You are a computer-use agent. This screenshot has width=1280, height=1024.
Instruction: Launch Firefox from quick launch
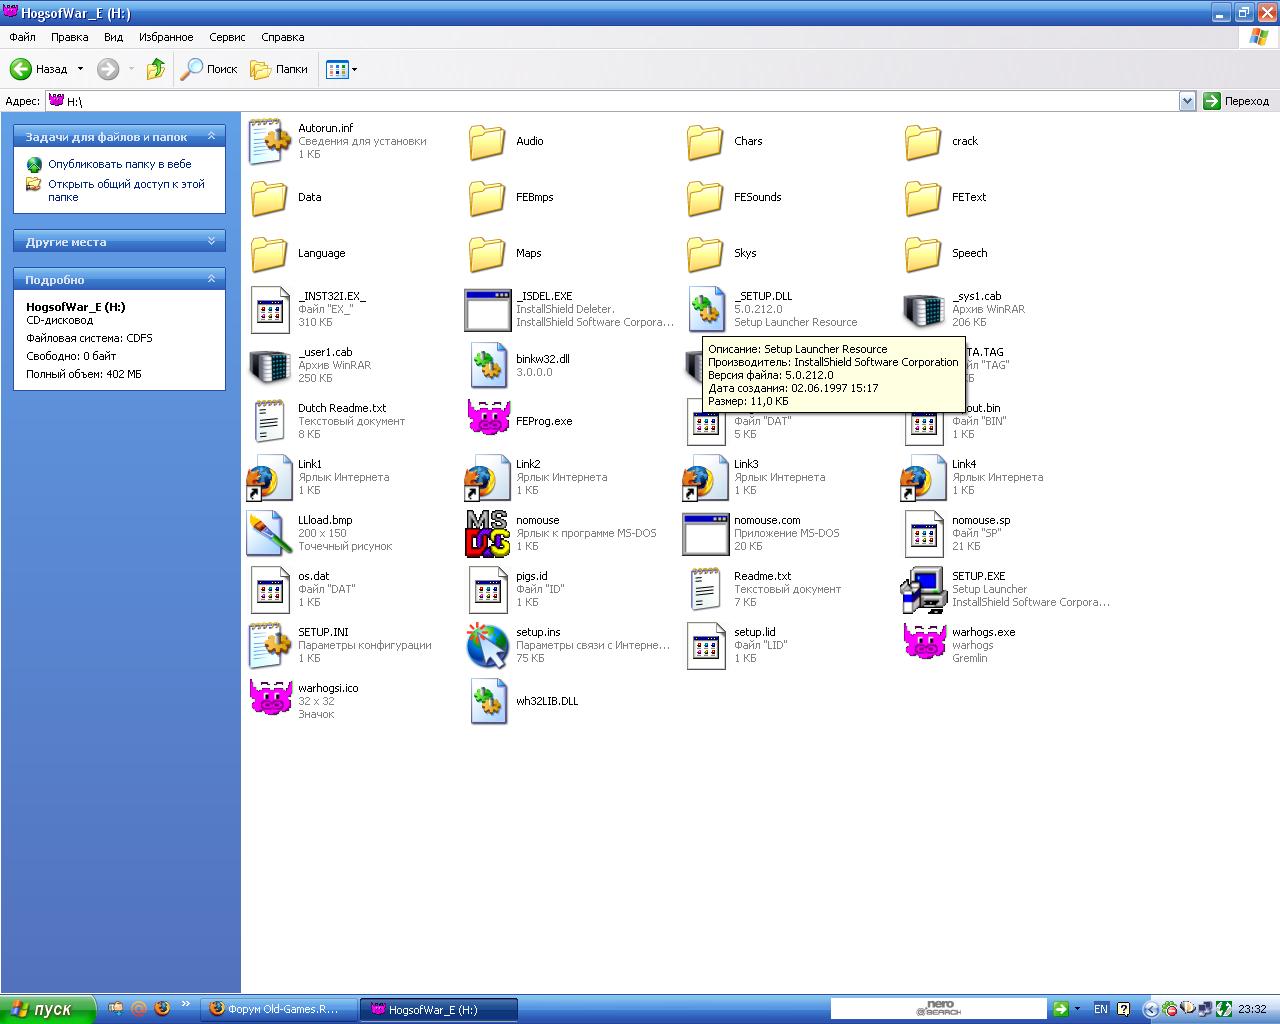tap(161, 1009)
